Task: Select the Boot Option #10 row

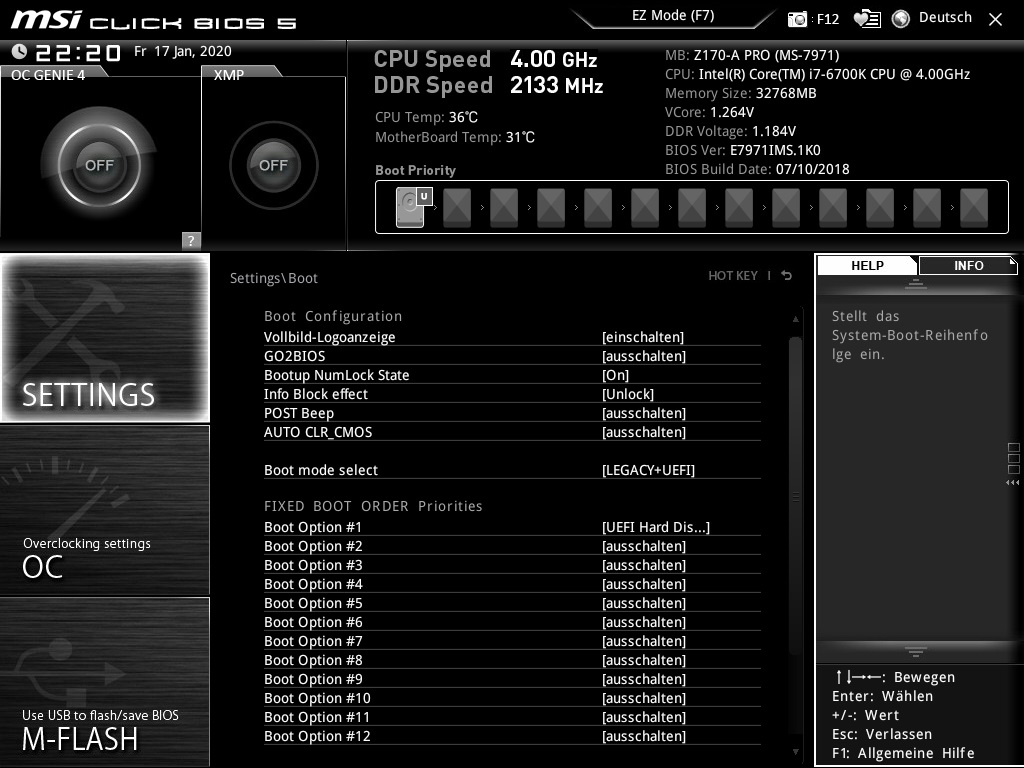Action: 512,697
